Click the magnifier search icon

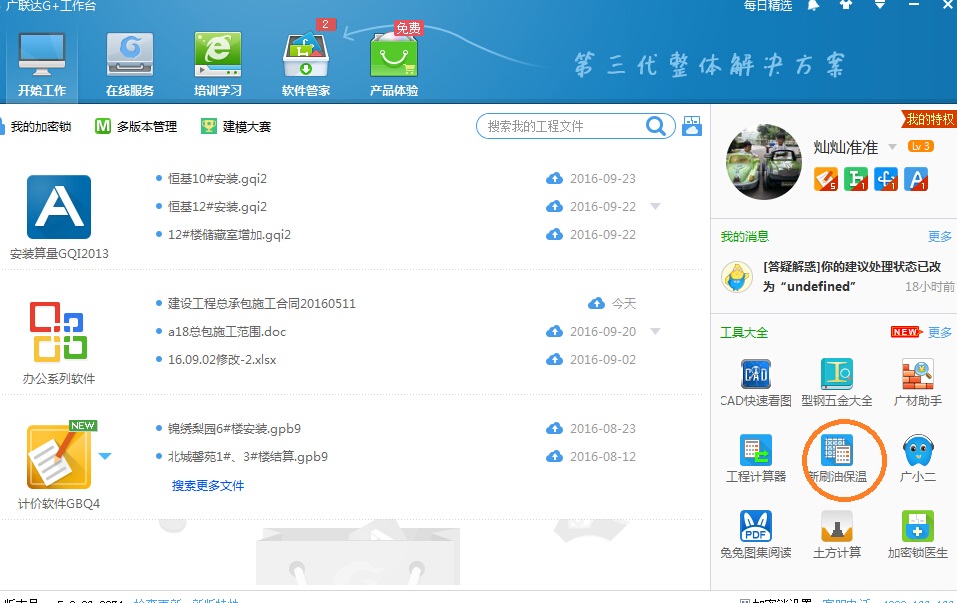coord(655,126)
